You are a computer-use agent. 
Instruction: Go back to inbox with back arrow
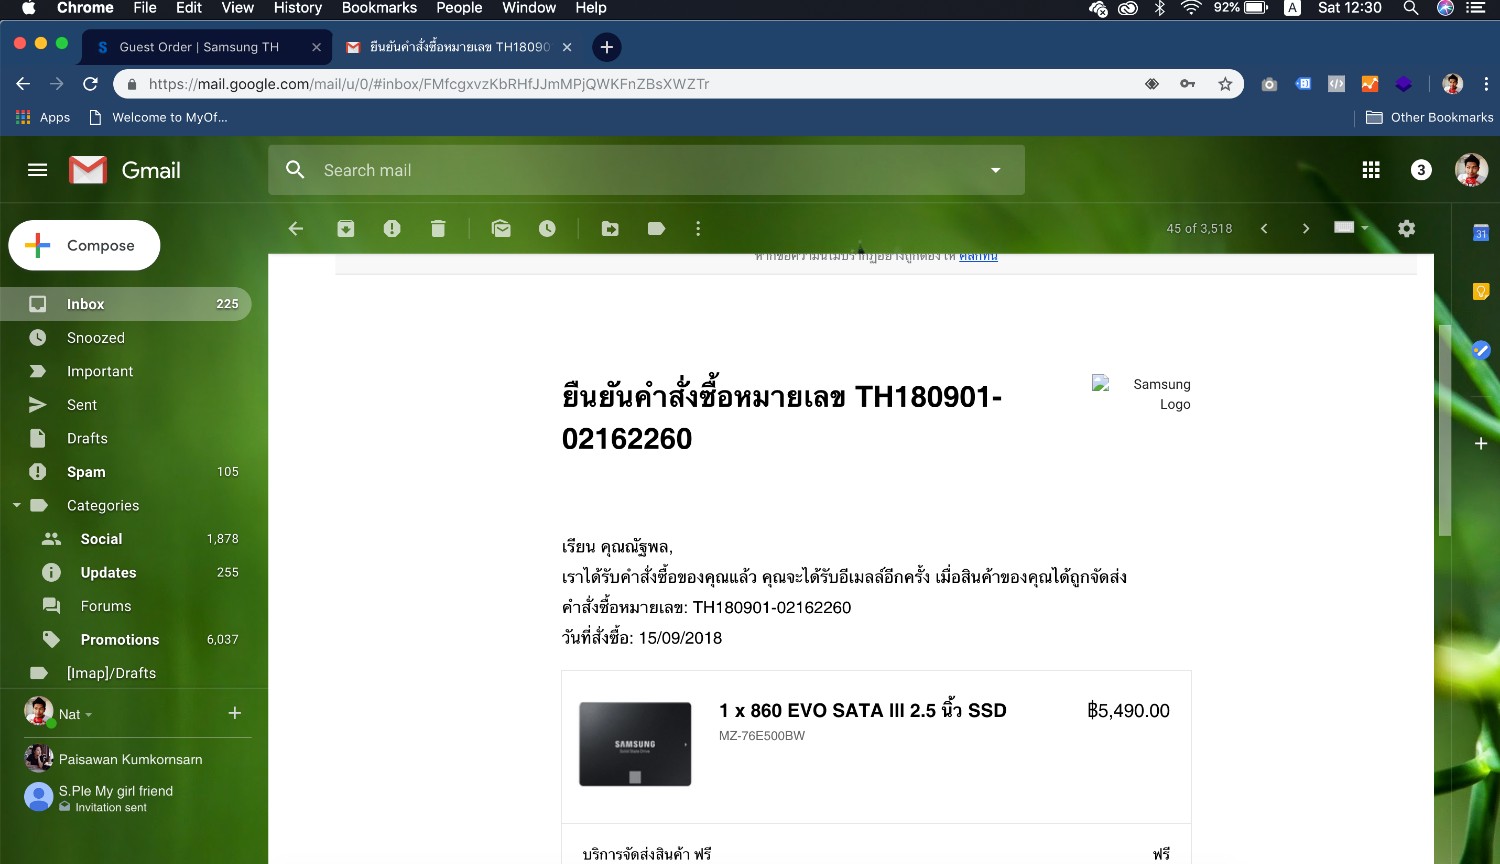click(296, 229)
